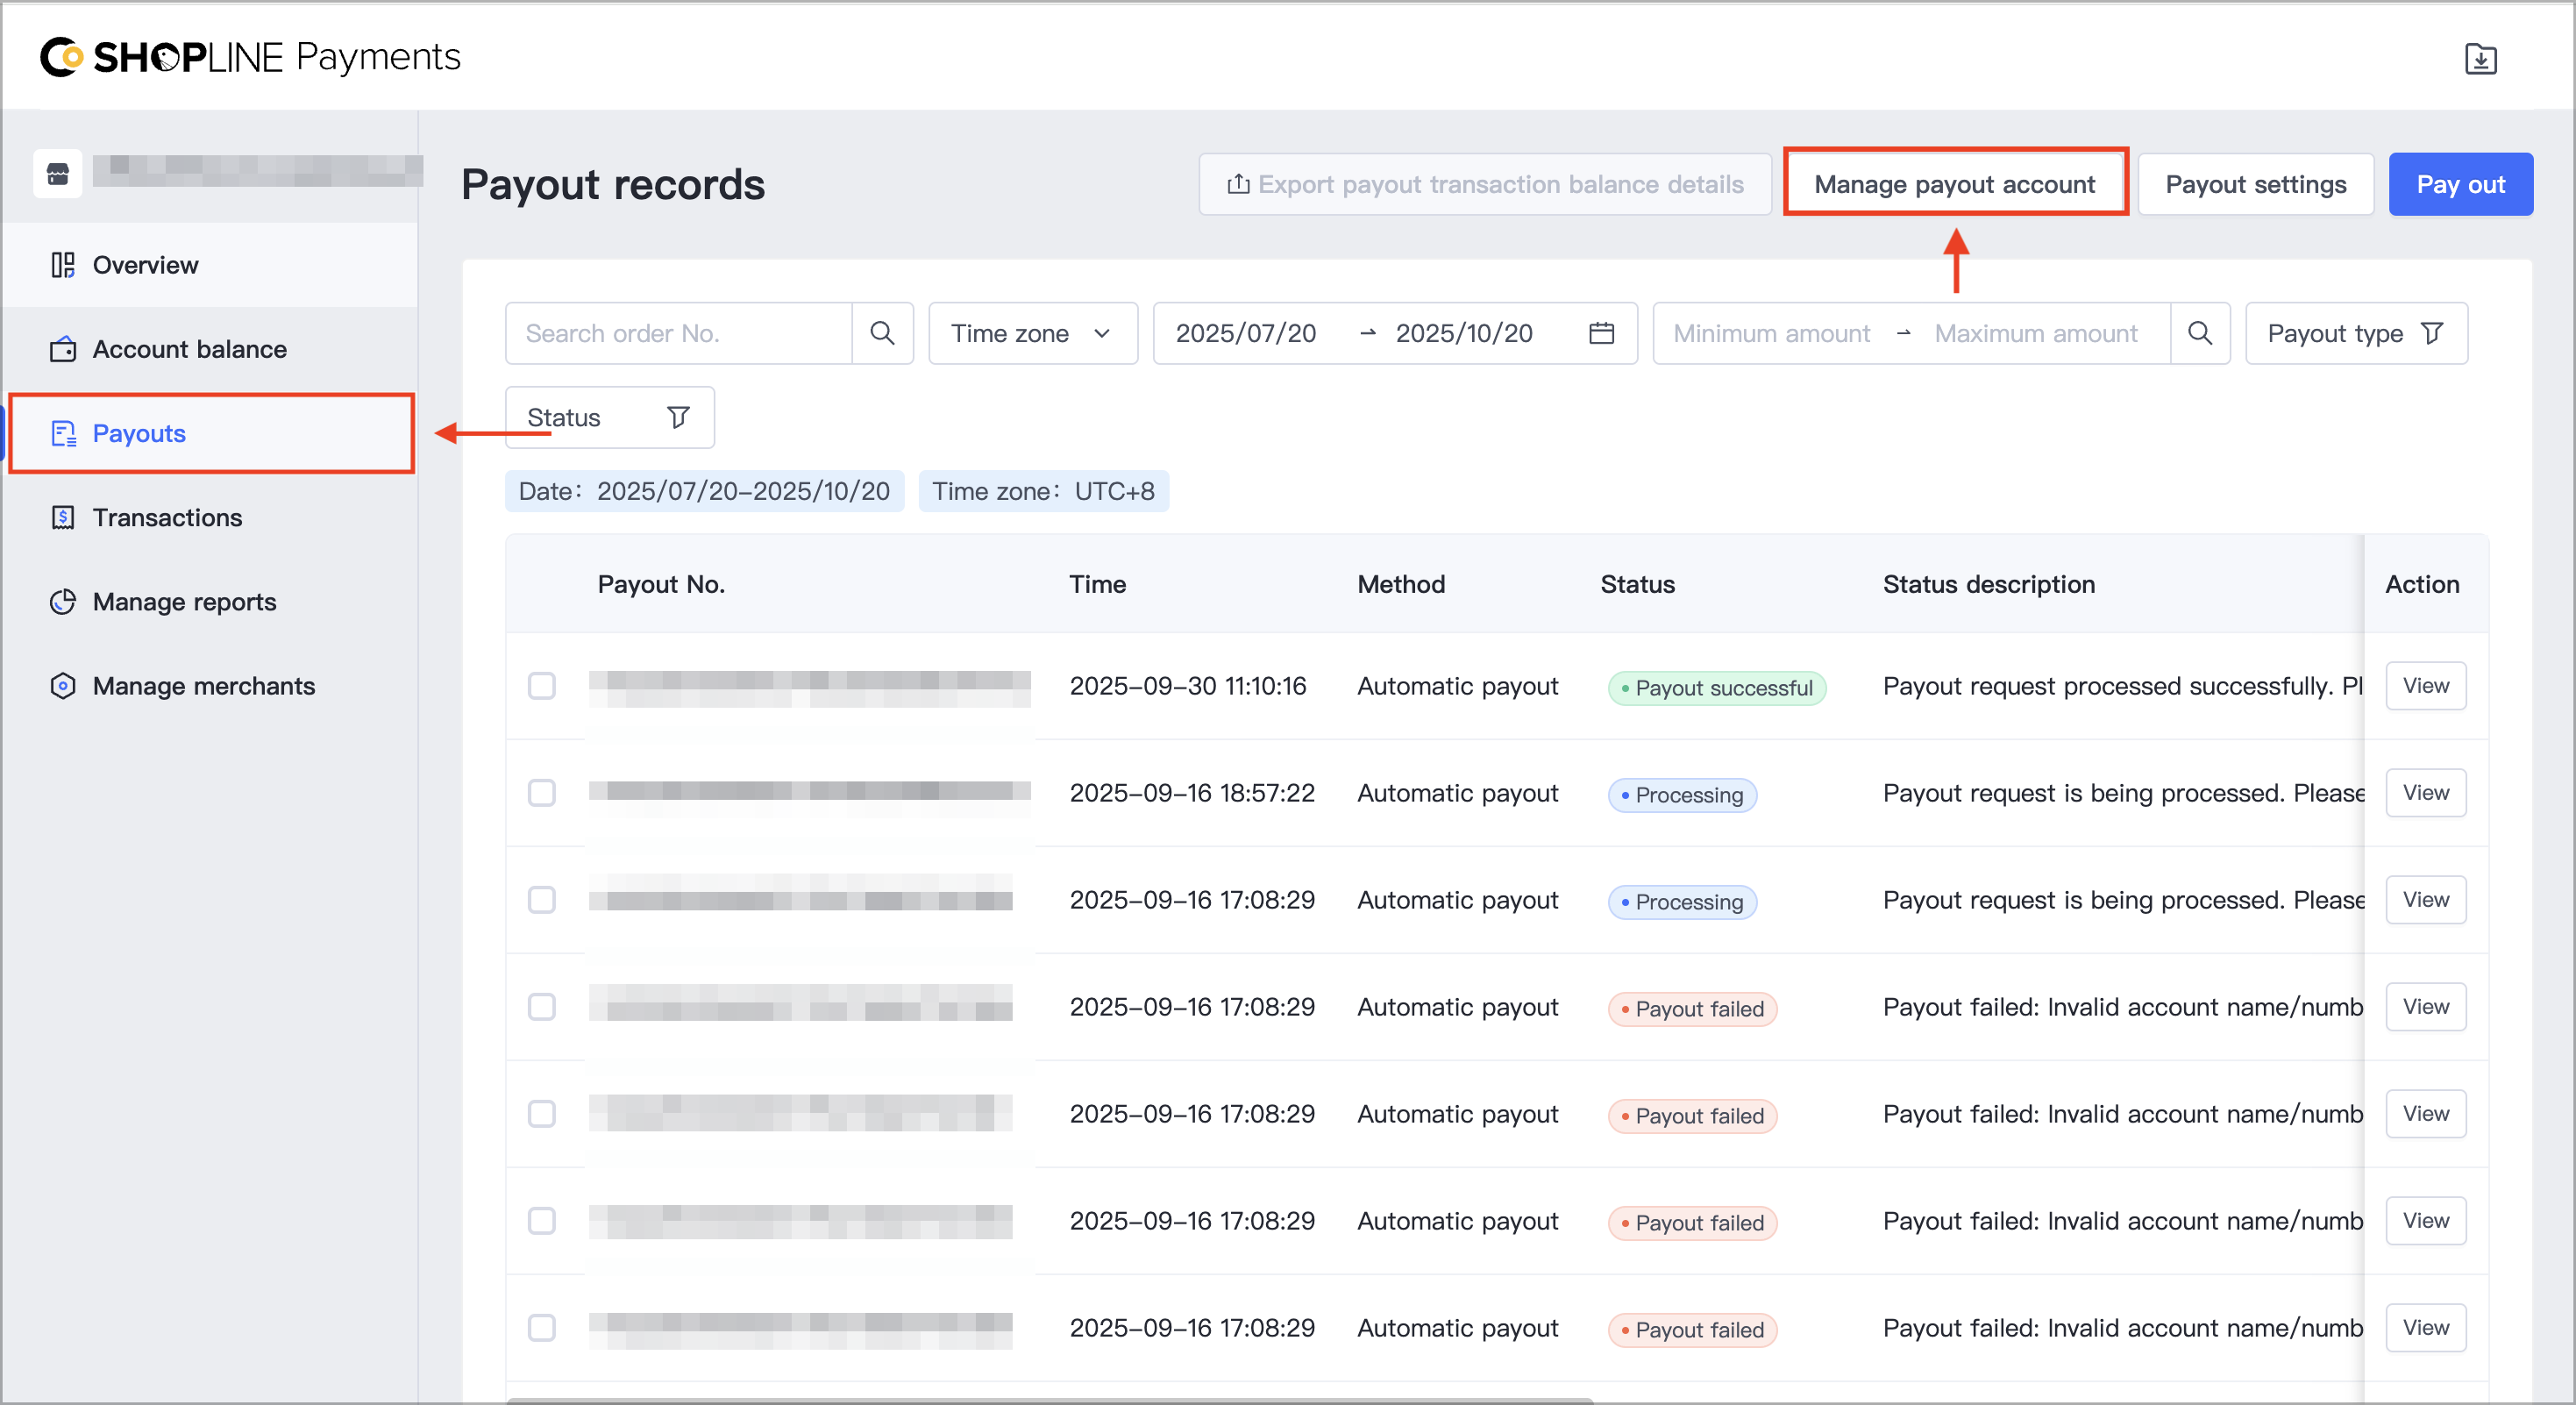
Task: Select checkbox of last Payout failed row
Action: coord(542,1328)
